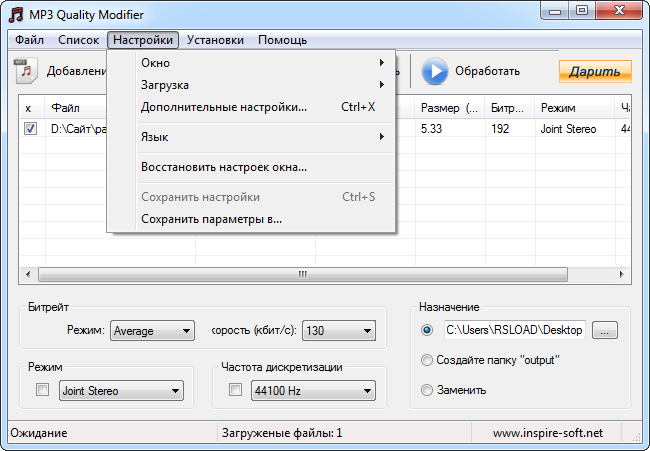This screenshot has height=451, width=650.
Task: Enable the sampling frequency checkbox
Action: [235, 390]
